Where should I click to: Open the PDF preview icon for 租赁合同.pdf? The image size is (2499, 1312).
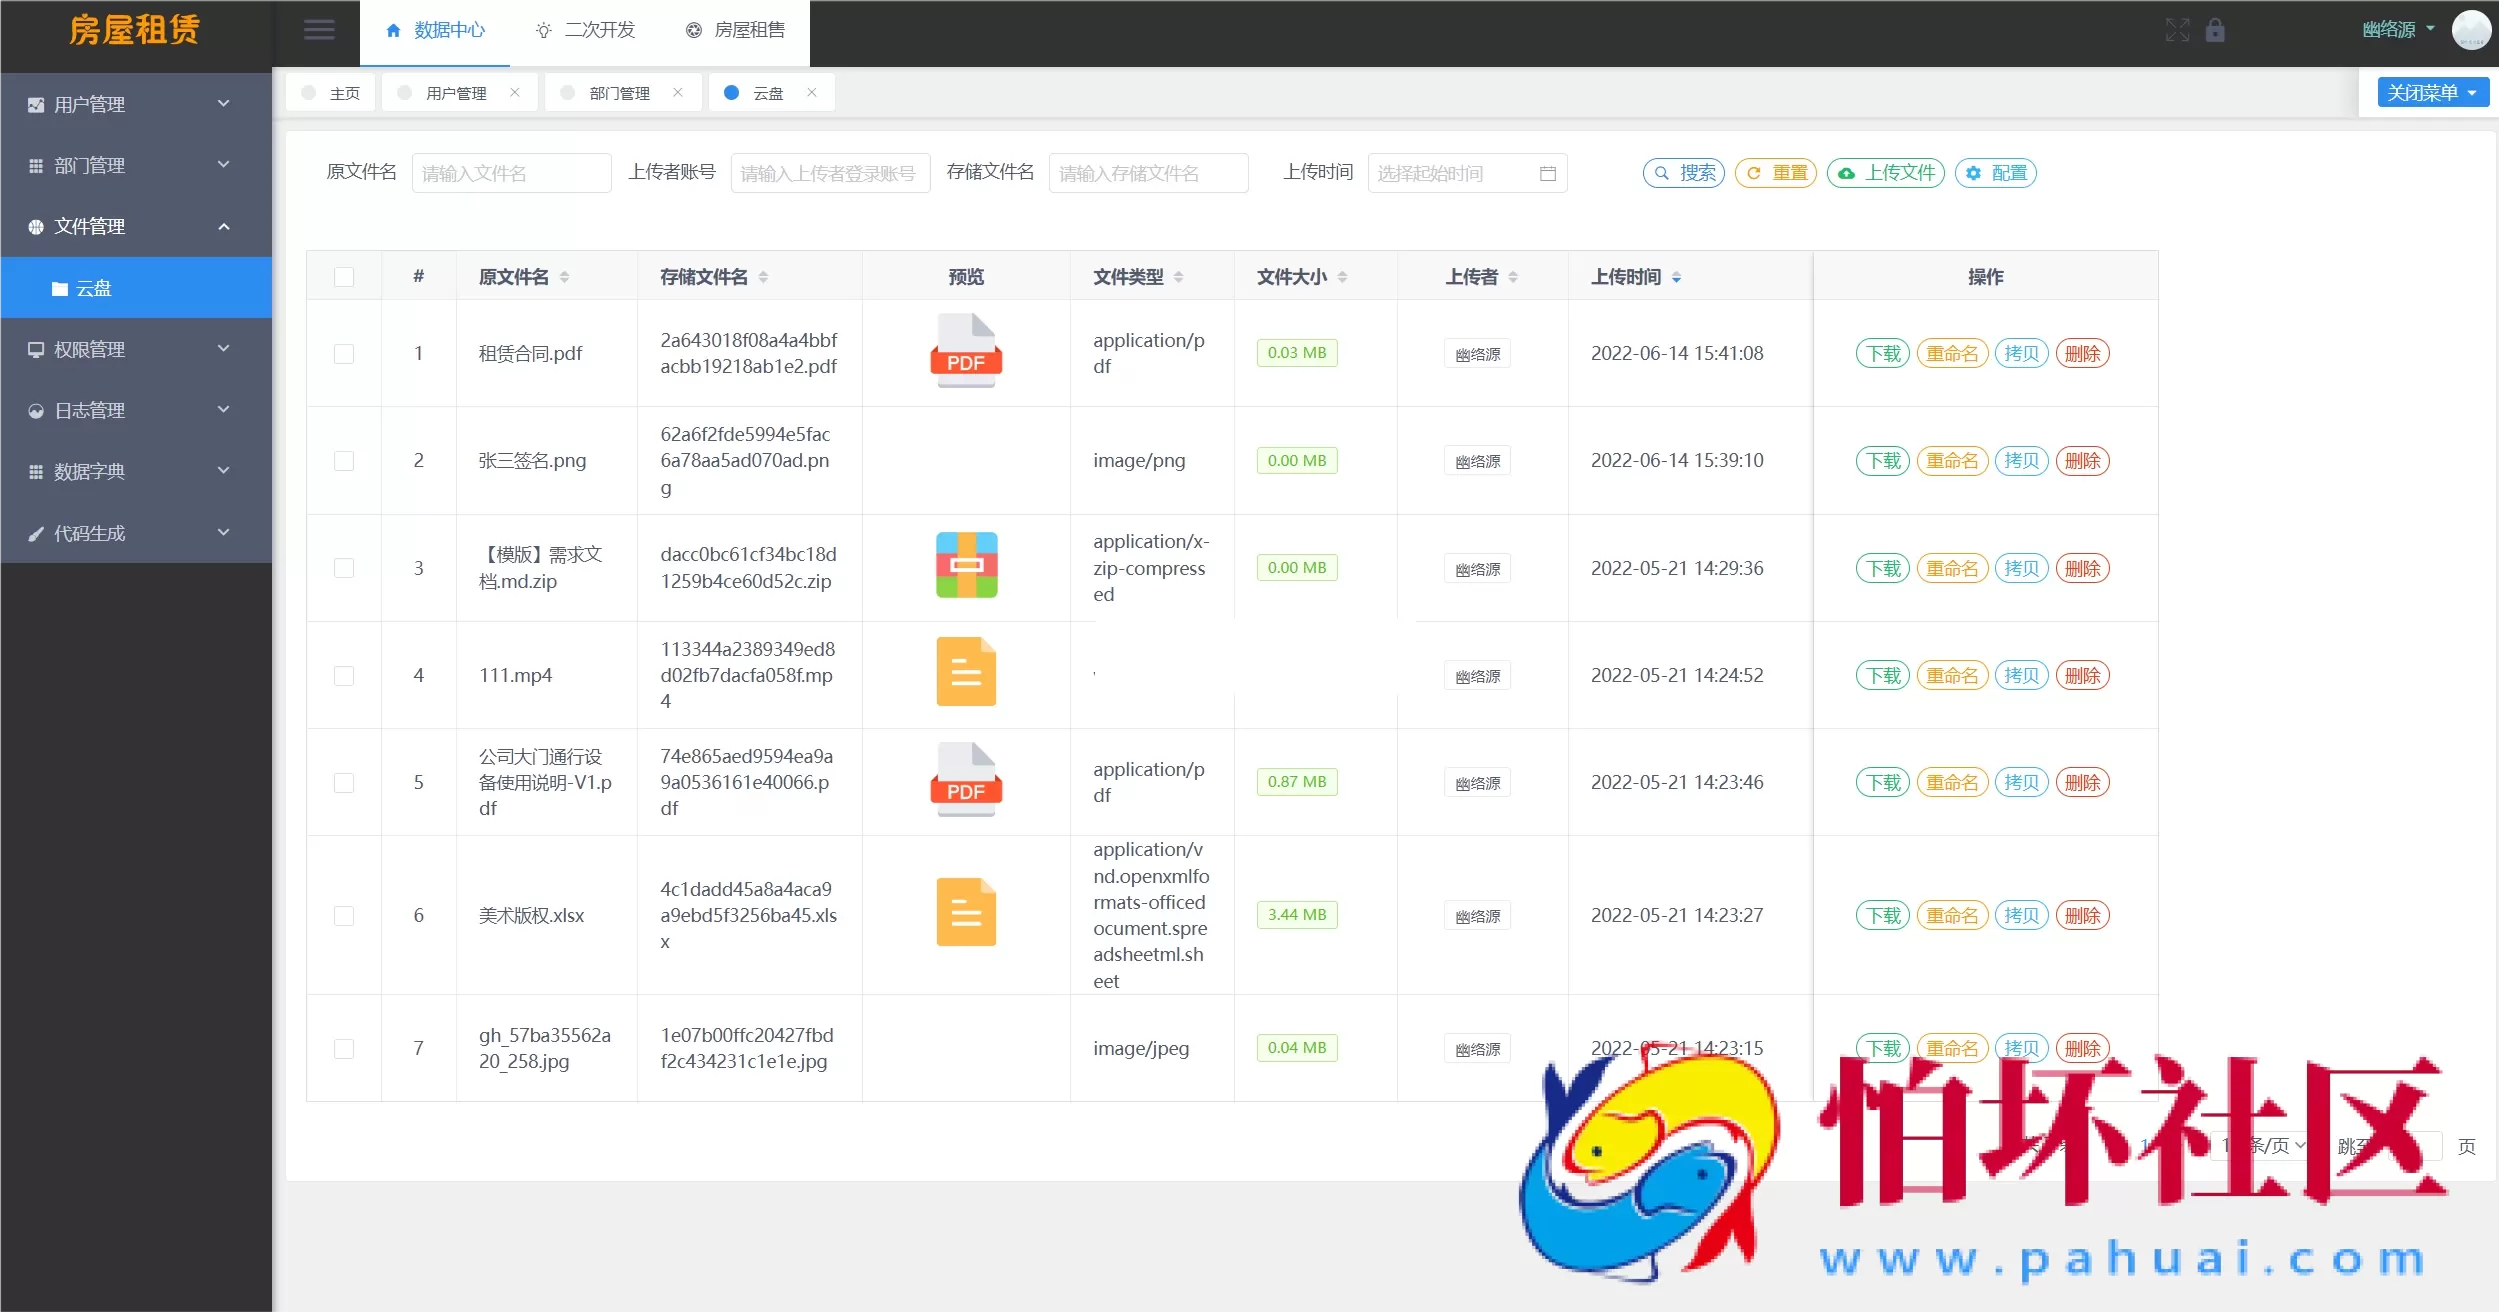click(x=965, y=352)
